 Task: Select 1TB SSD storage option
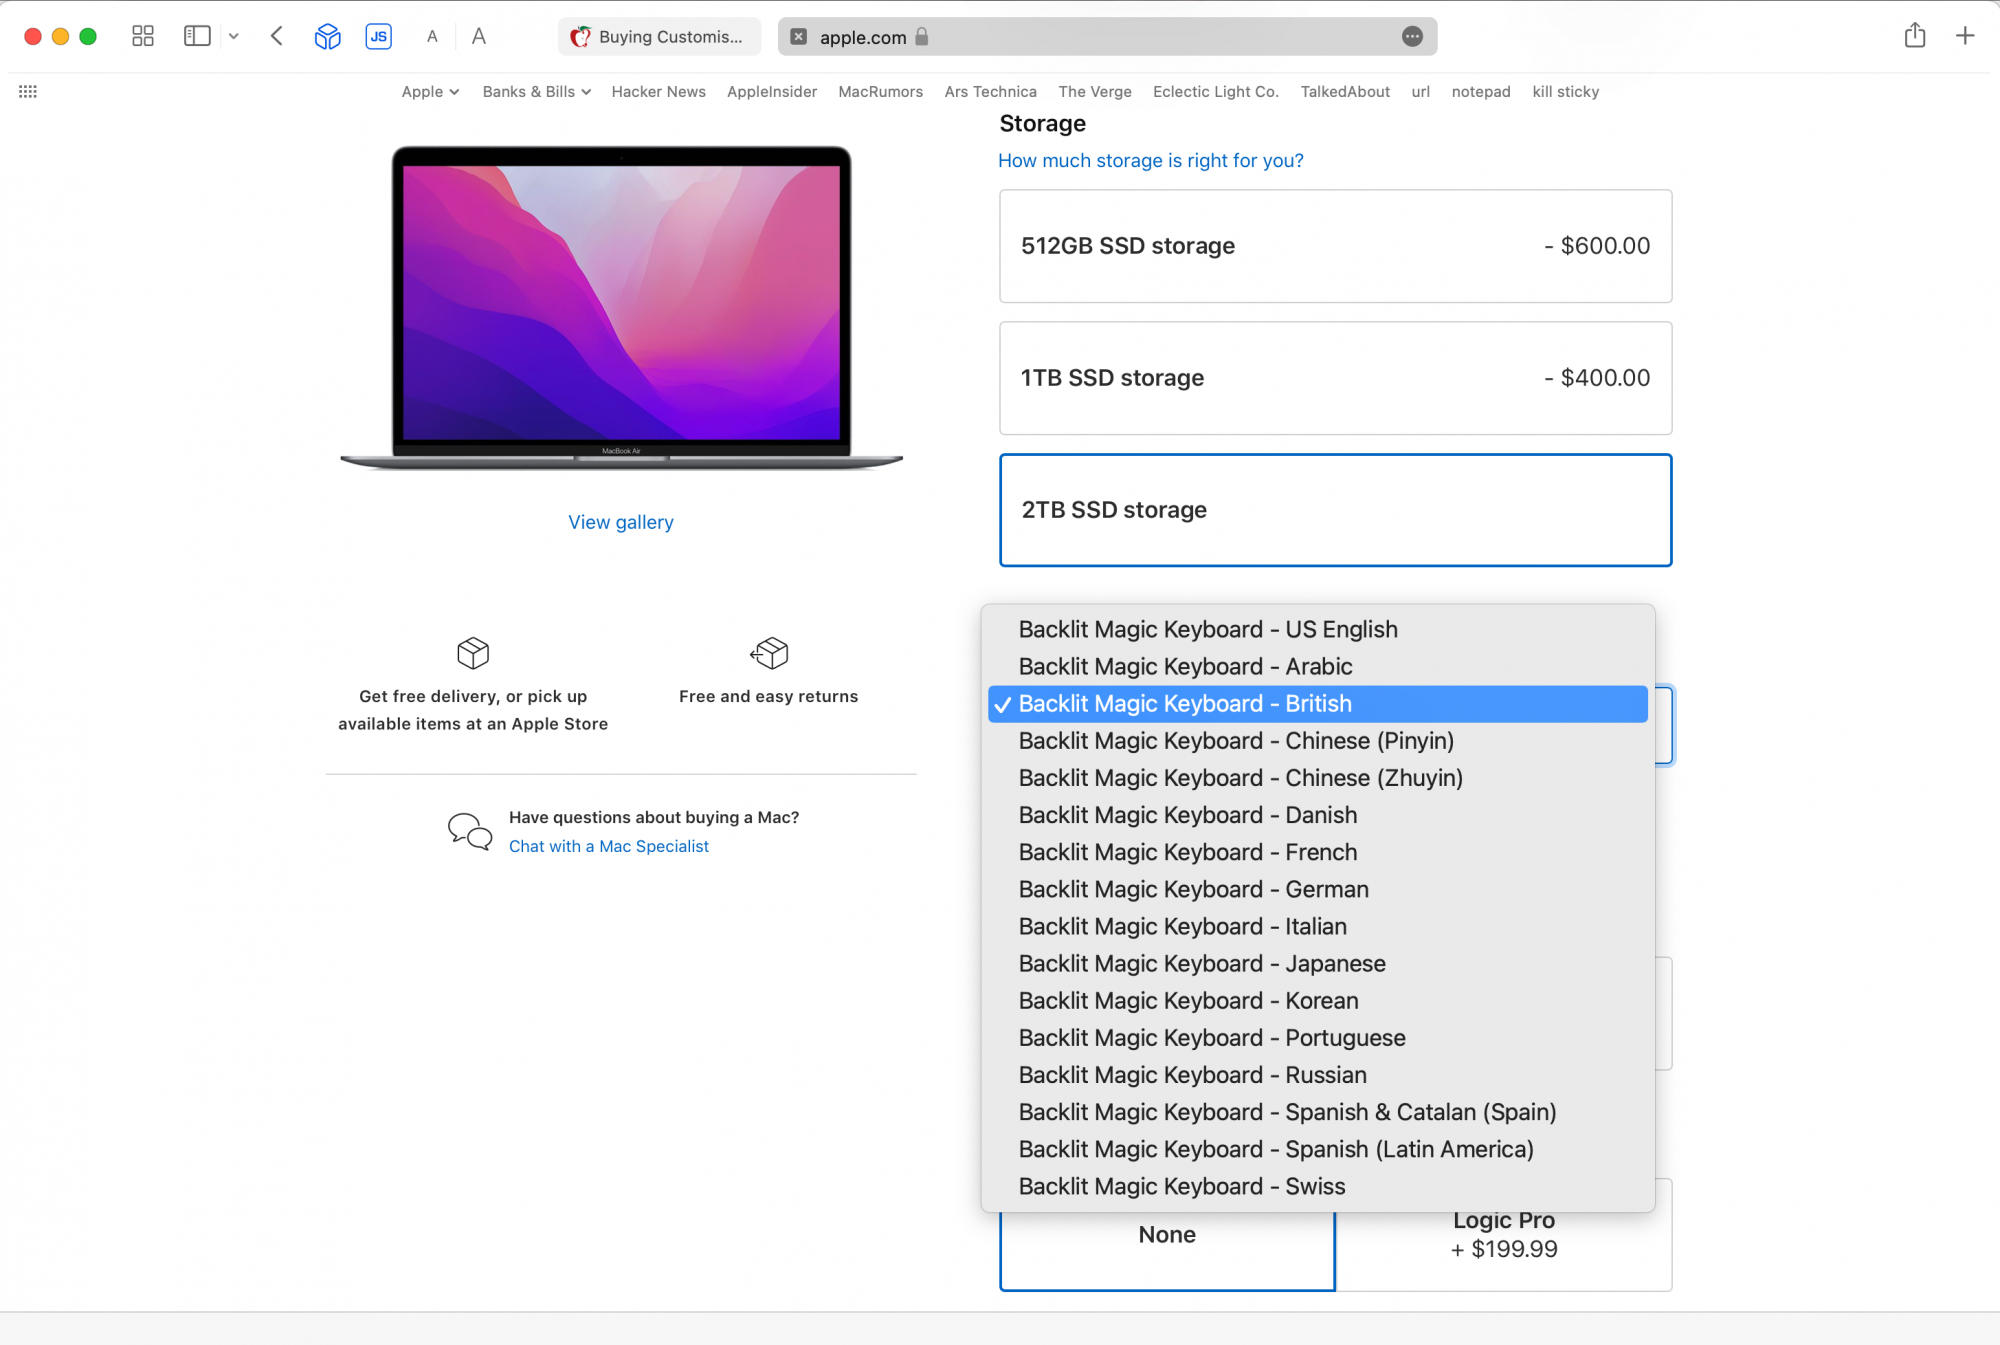tap(1335, 378)
